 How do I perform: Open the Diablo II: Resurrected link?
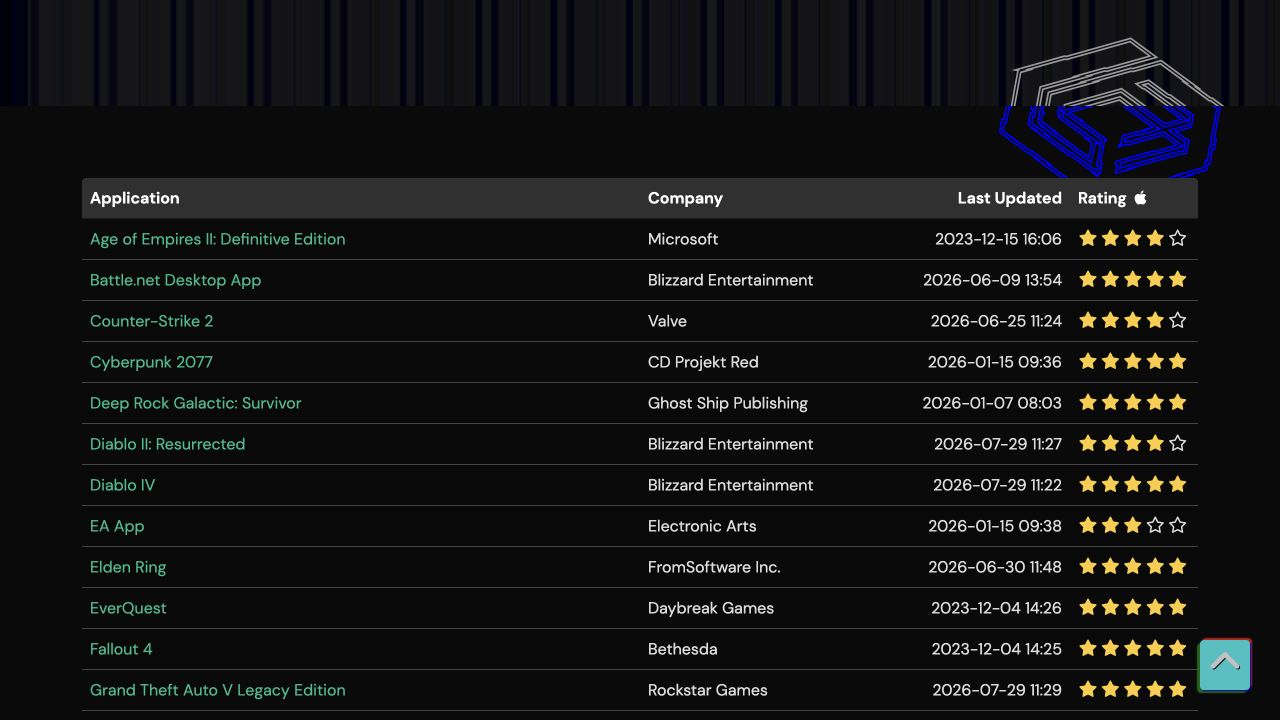[168, 444]
